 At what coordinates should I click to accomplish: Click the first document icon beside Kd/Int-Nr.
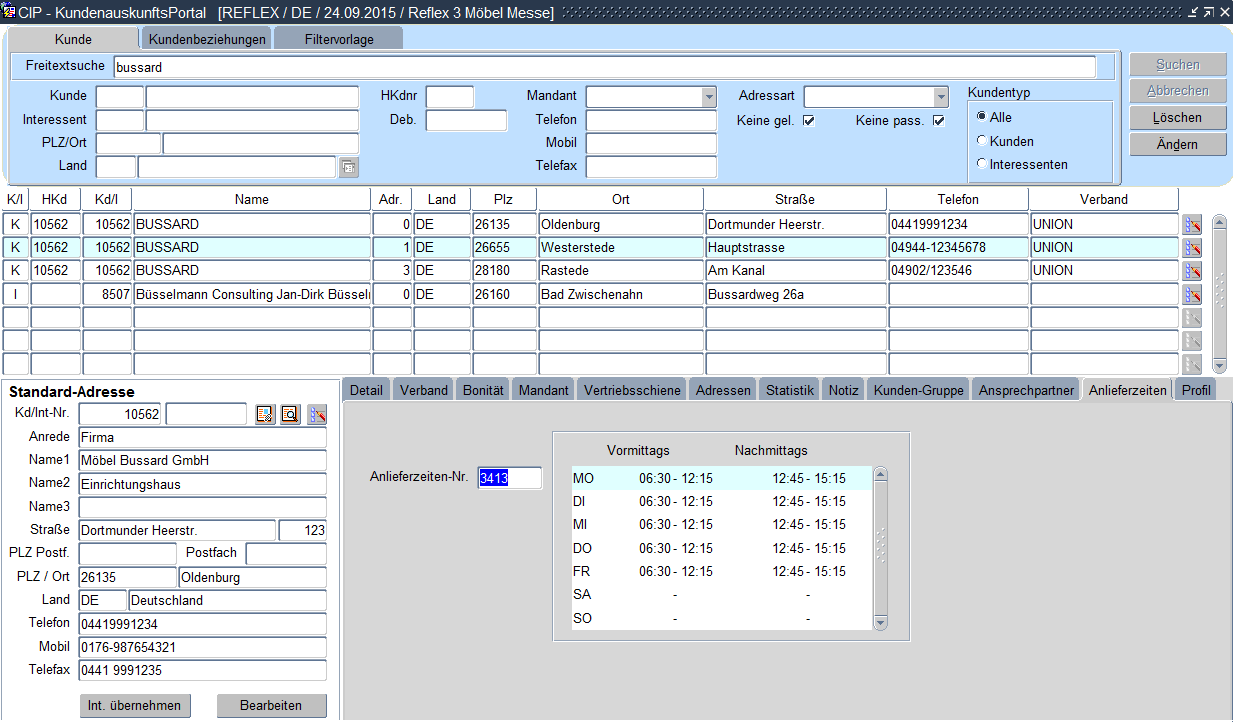pyautogui.click(x=265, y=414)
